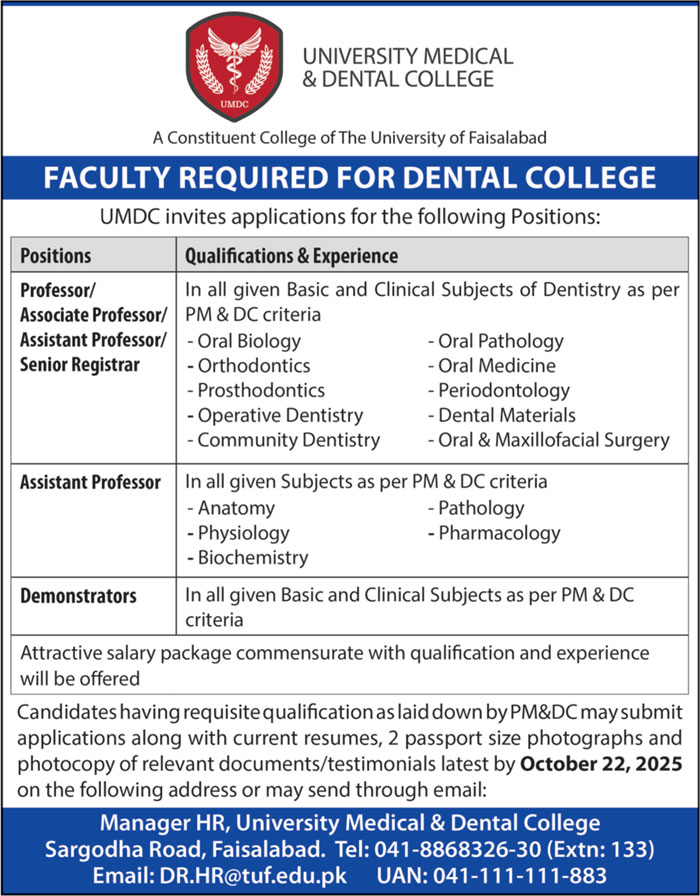
Task: Click the 'Faculty Required for Dental College' banner
Action: coord(350,178)
